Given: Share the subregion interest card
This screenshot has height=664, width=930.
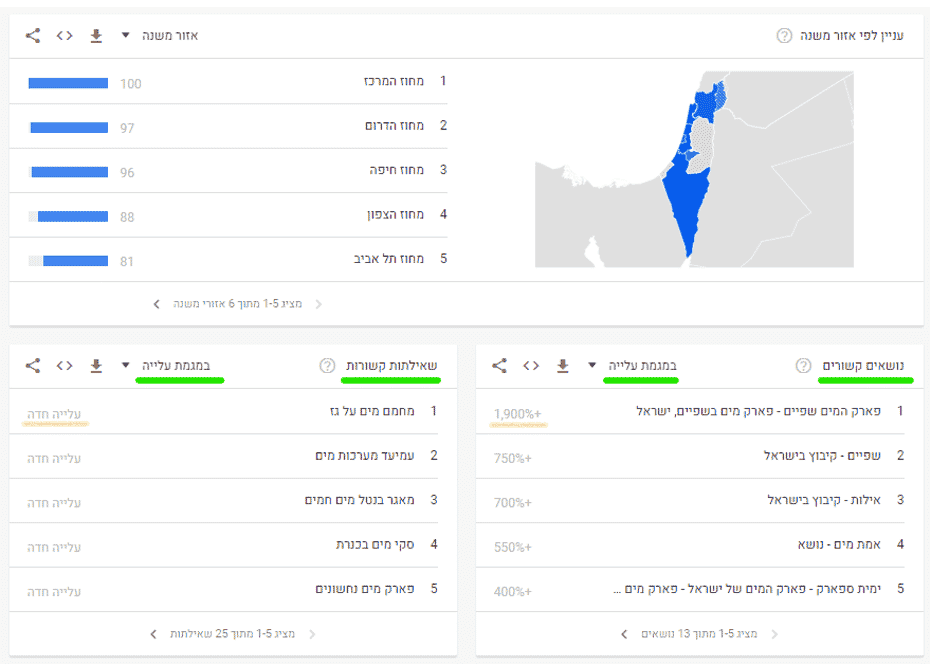Looking at the screenshot, I should coord(33,36).
